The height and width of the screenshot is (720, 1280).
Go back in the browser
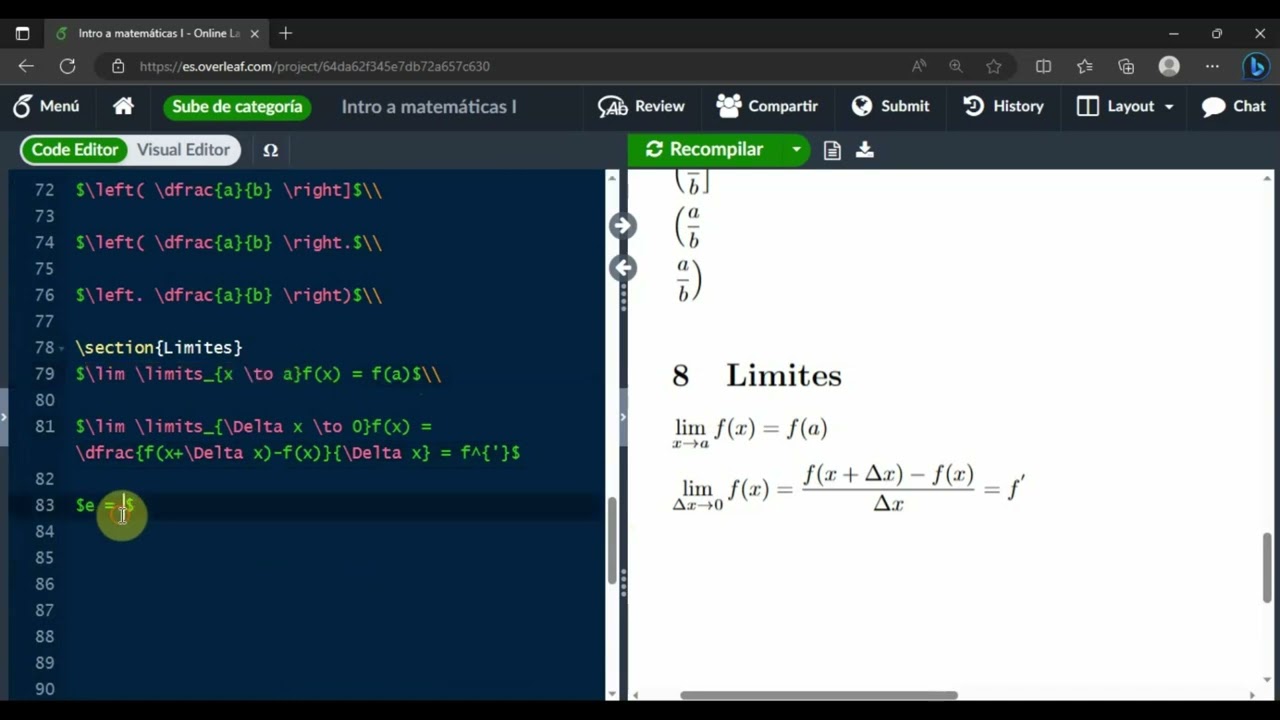point(26,66)
